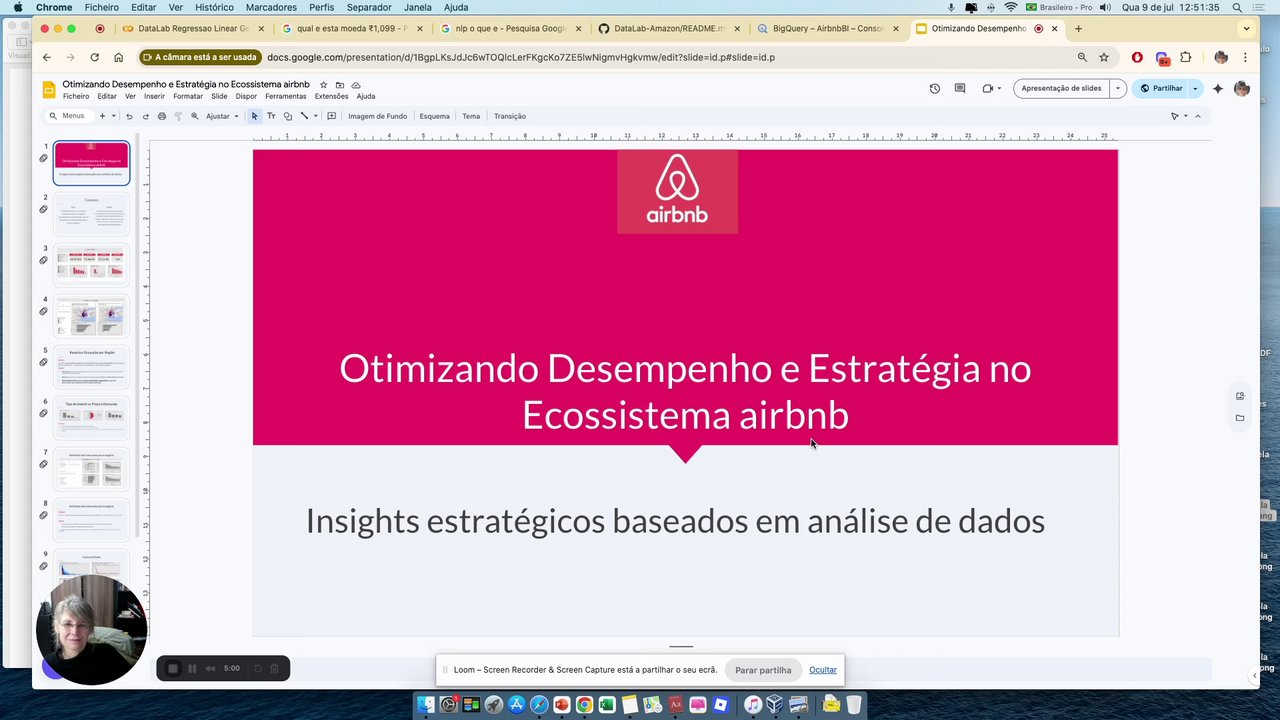The width and height of the screenshot is (1280, 720).
Task: Open the Ferramentas menu
Action: 286,96
